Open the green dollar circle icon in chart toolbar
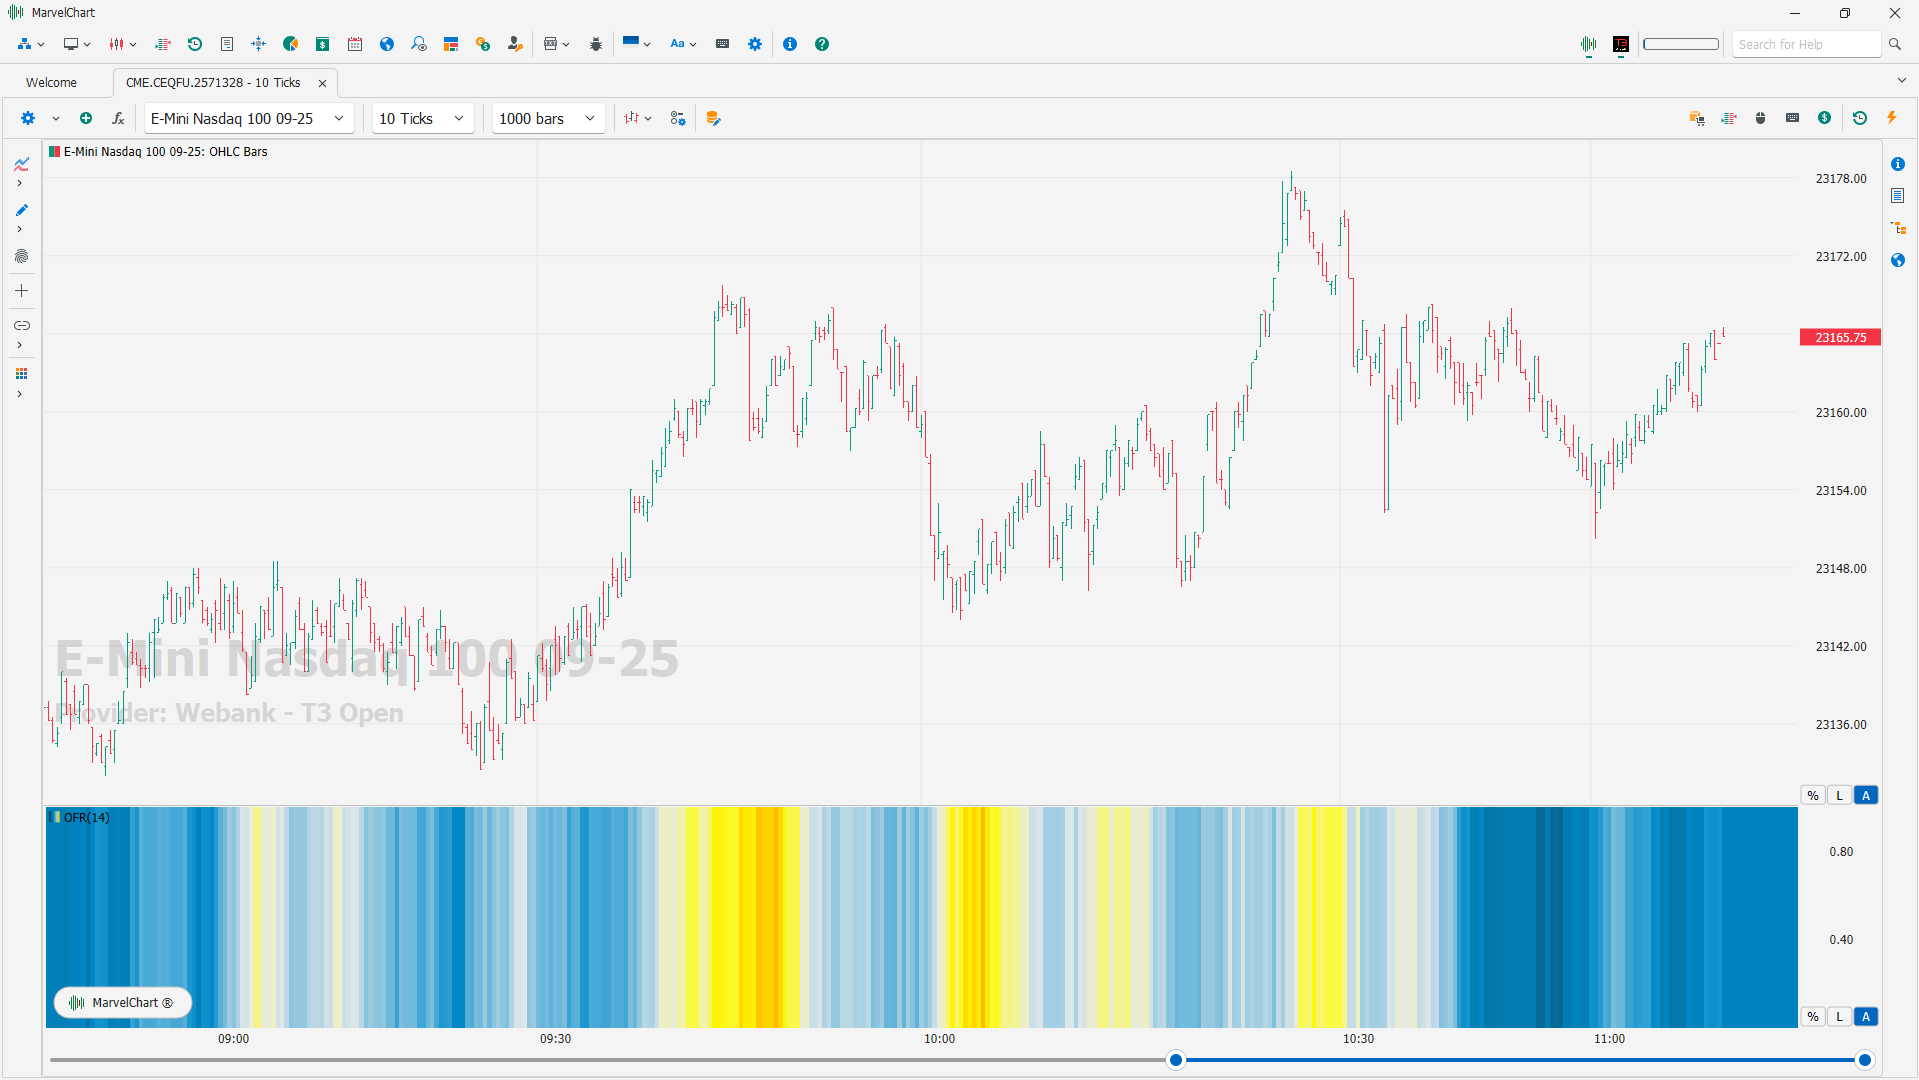The height and width of the screenshot is (1080, 1919). (x=1825, y=118)
